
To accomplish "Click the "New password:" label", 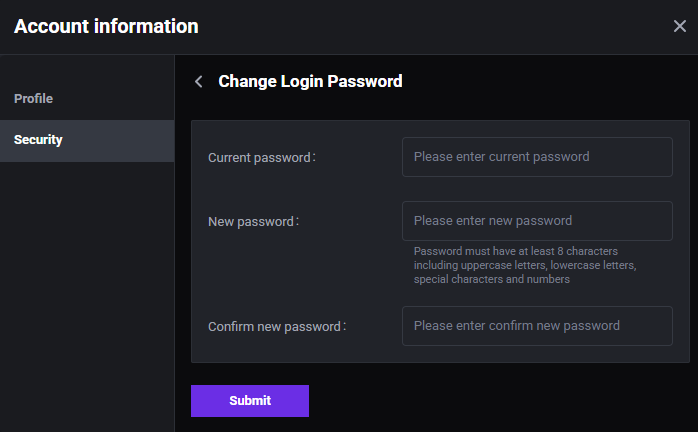I will click(x=253, y=222).
